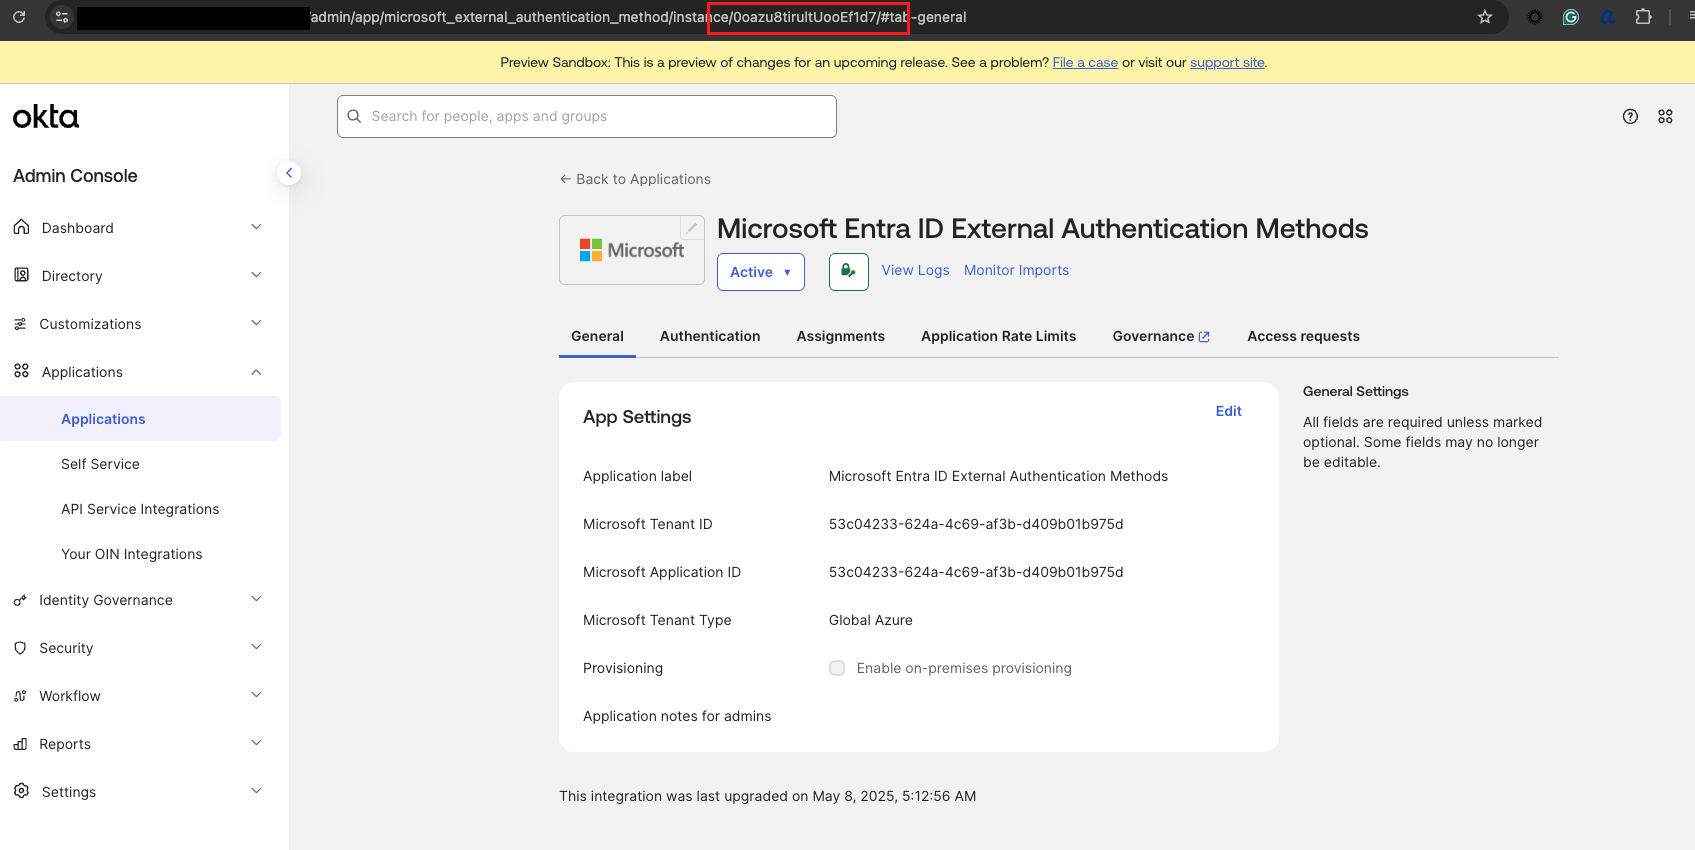
Task: Toggle Enable on-premises provisioning checkbox
Action: [837, 668]
